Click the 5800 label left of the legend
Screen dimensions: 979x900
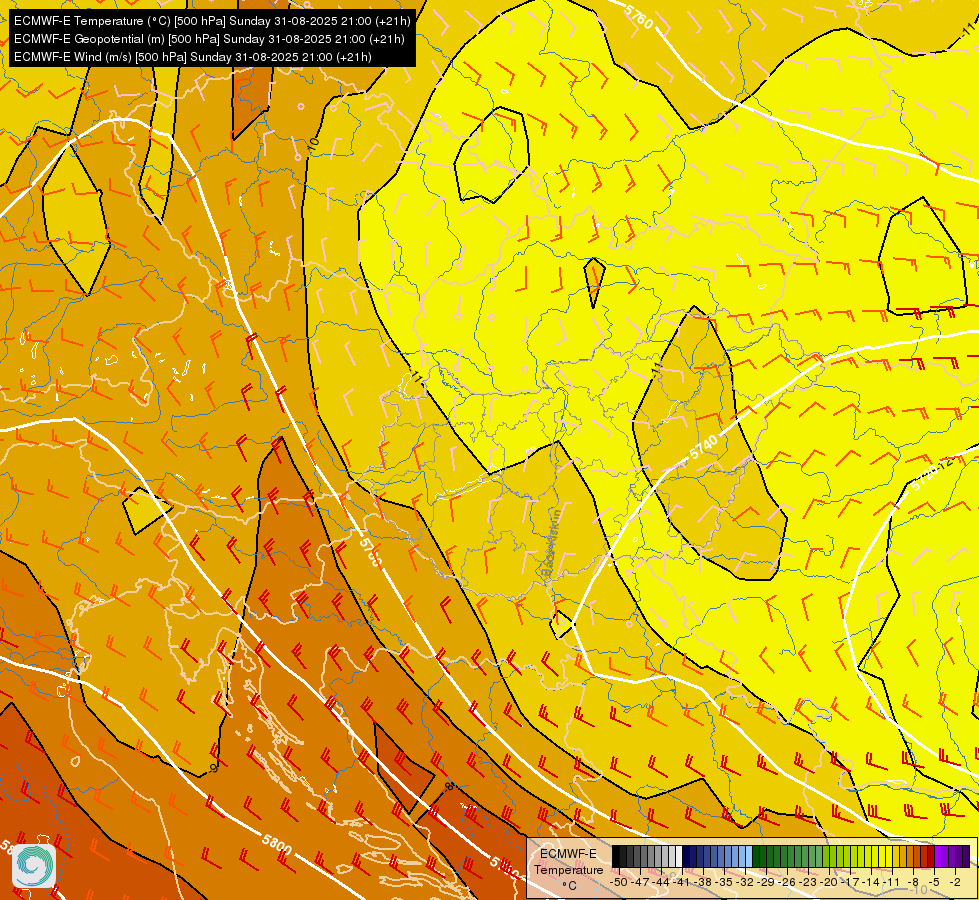[x=277, y=844]
